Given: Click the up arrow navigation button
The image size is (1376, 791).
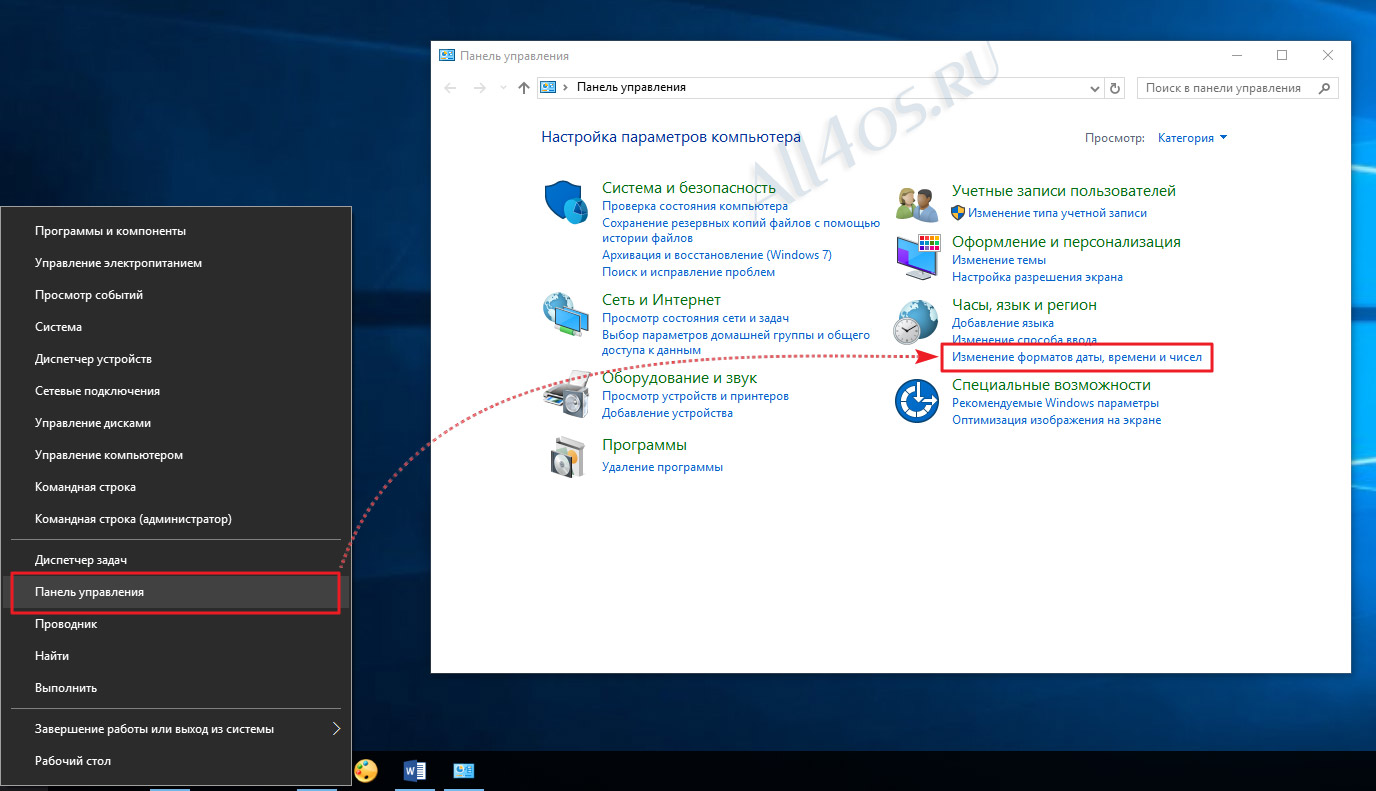Looking at the screenshot, I should [524, 88].
